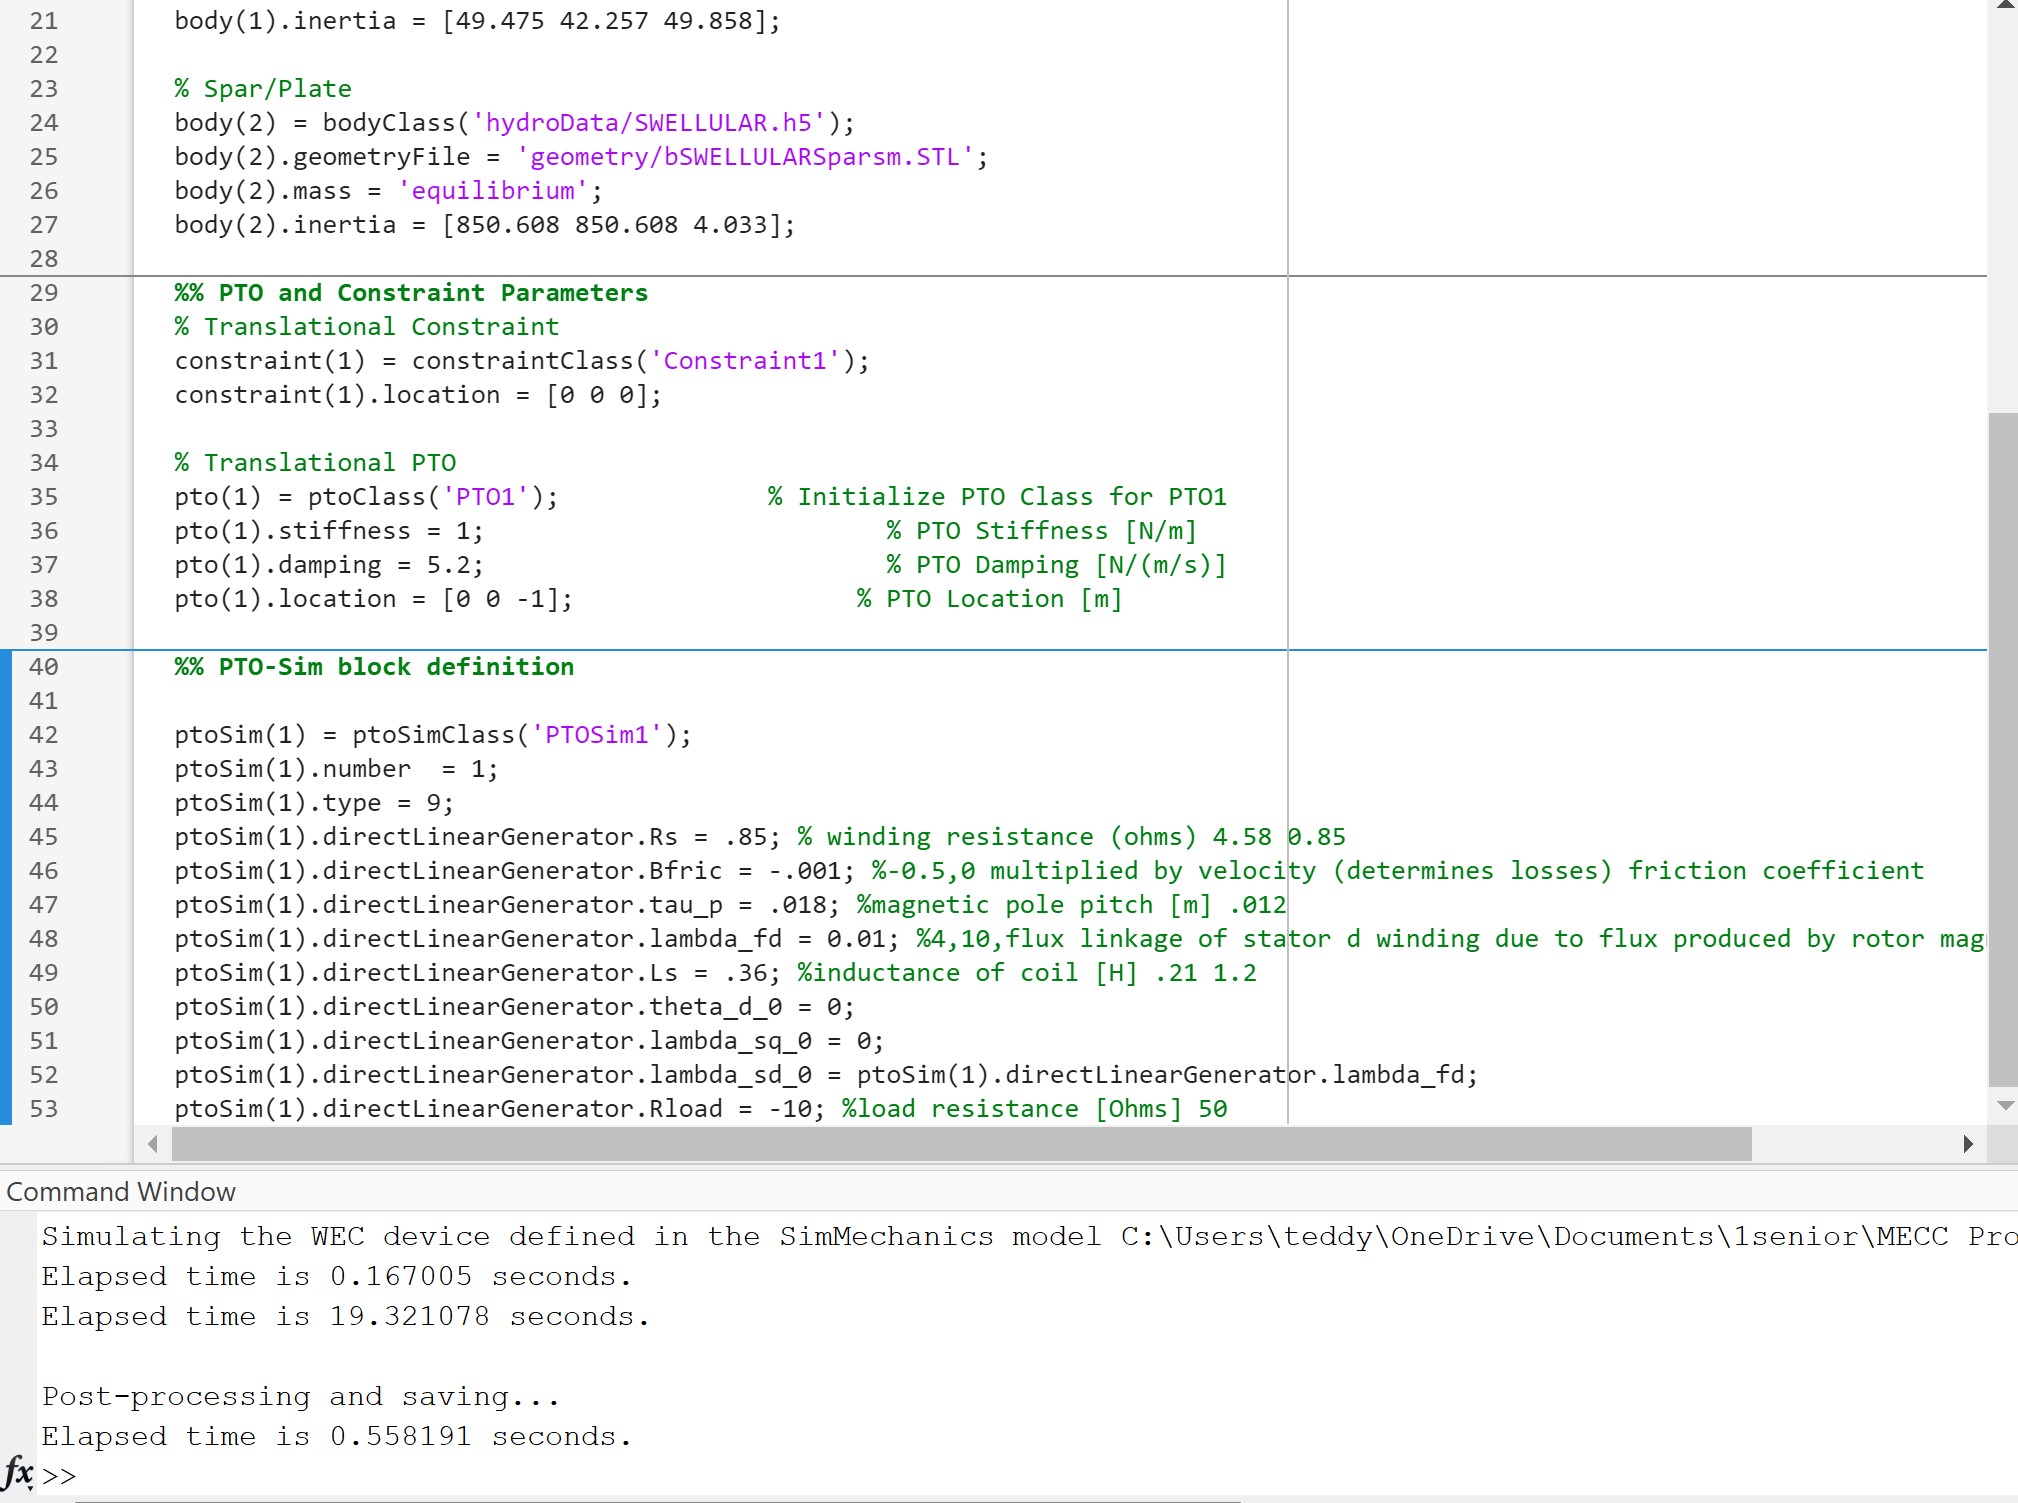2018x1503 pixels.
Task: Click the Command Window panel title
Action: [x=121, y=1192]
